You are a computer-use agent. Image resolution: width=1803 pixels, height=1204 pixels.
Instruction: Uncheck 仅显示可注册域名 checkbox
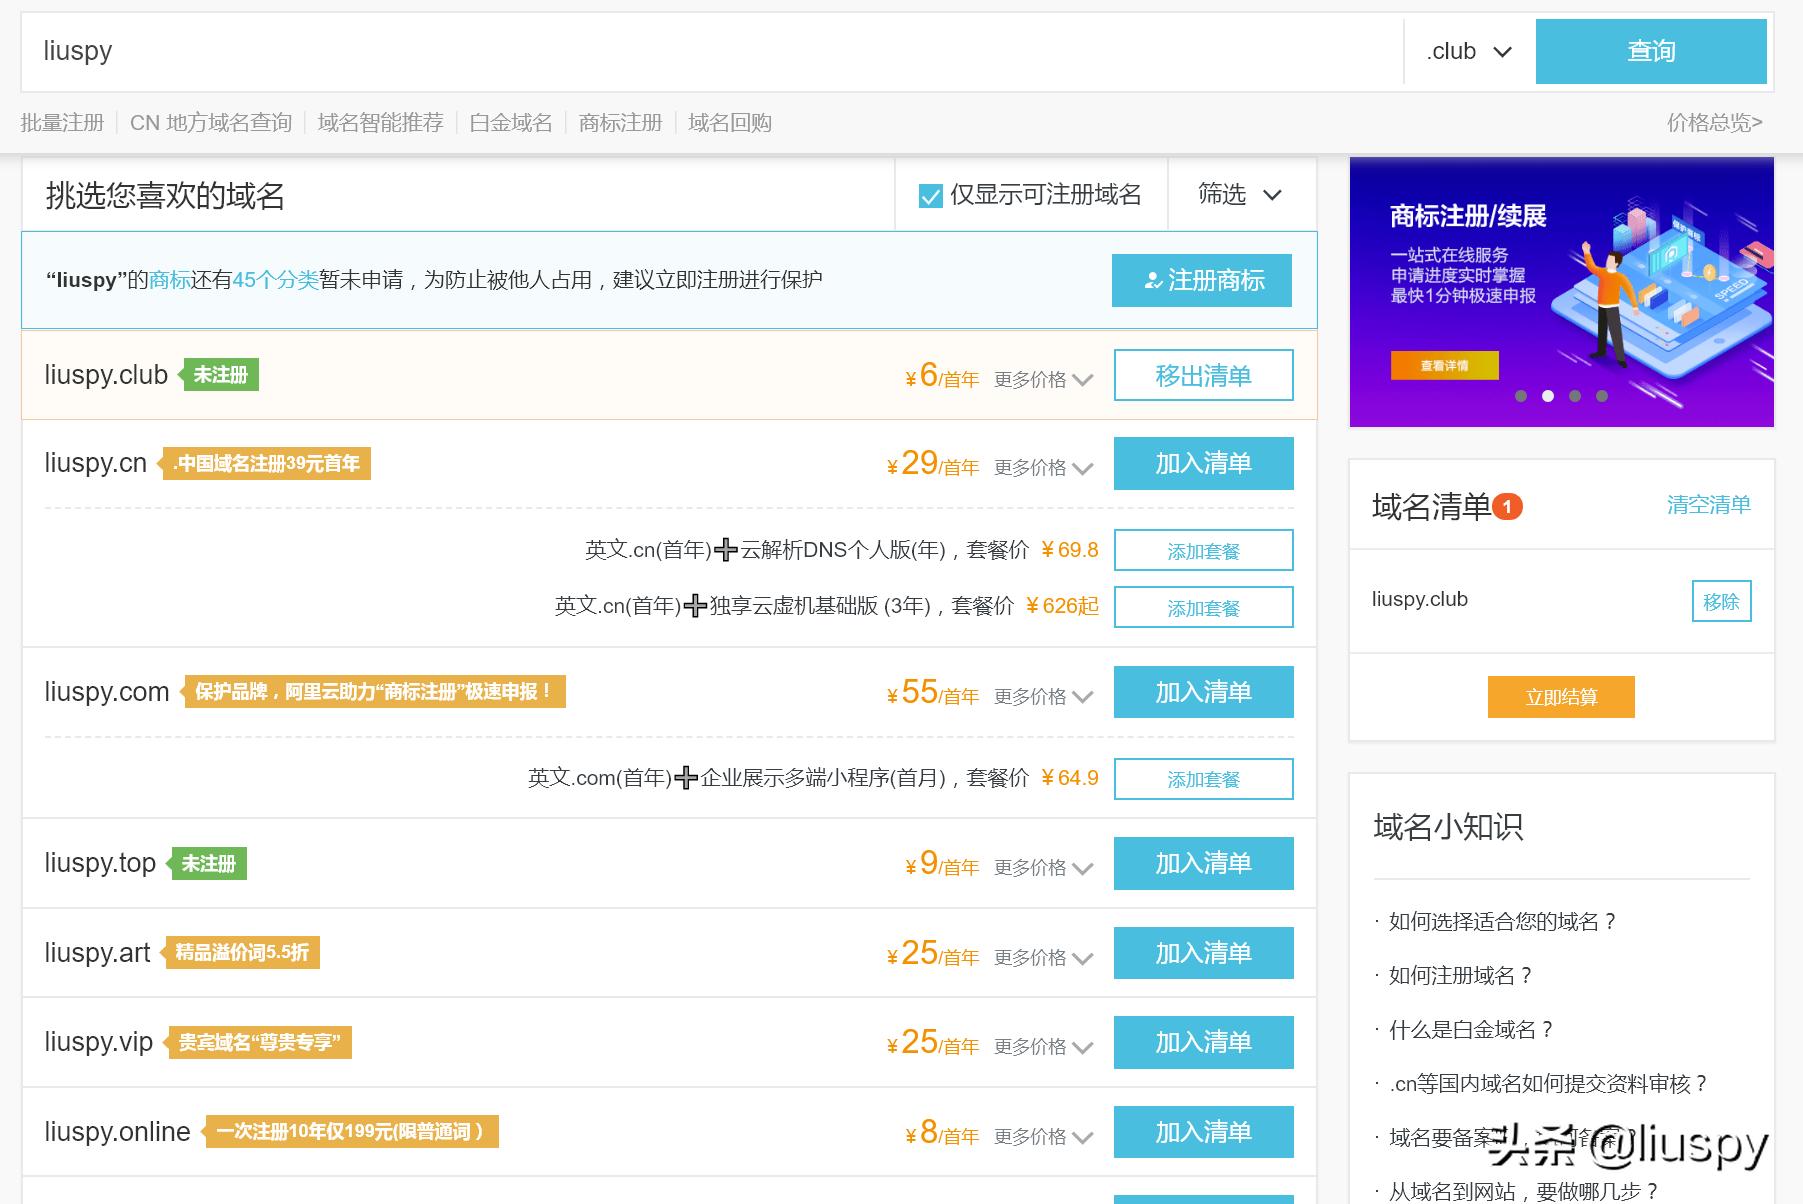pyautogui.click(x=931, y=194)
